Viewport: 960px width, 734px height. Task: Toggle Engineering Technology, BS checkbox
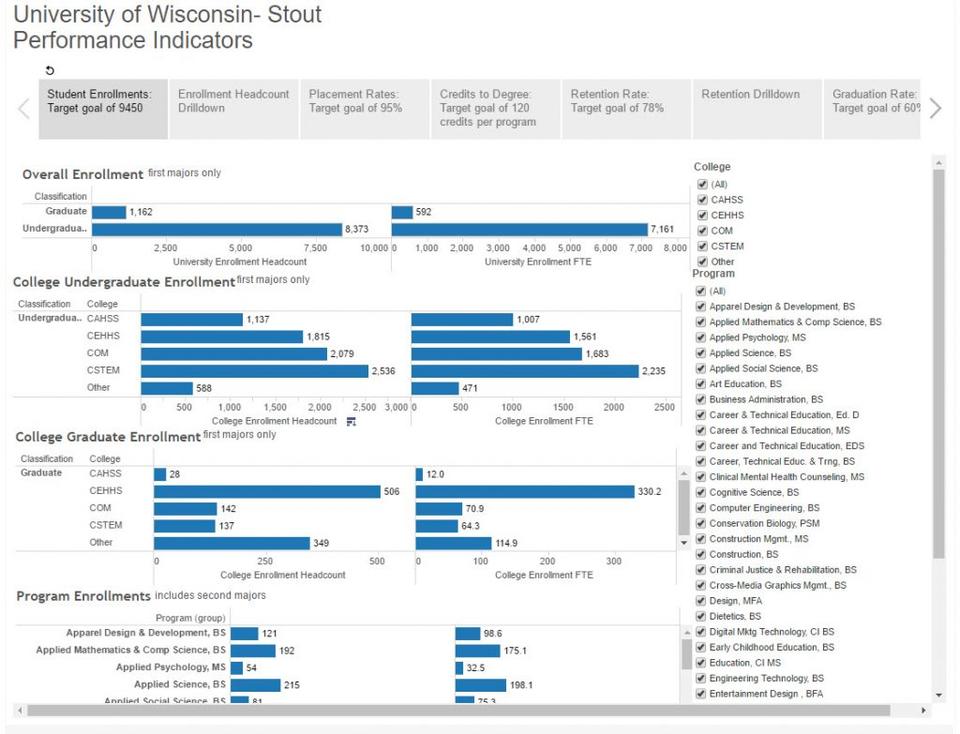click(701, 678)
